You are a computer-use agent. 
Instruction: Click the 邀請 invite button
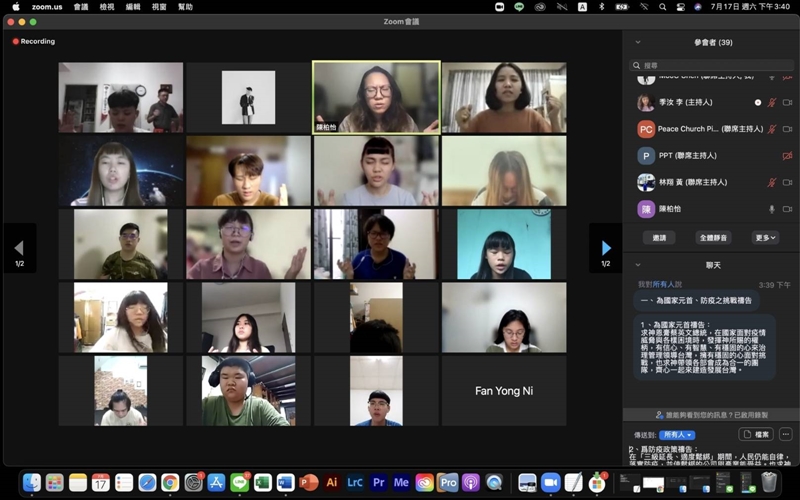pos(659,237)
